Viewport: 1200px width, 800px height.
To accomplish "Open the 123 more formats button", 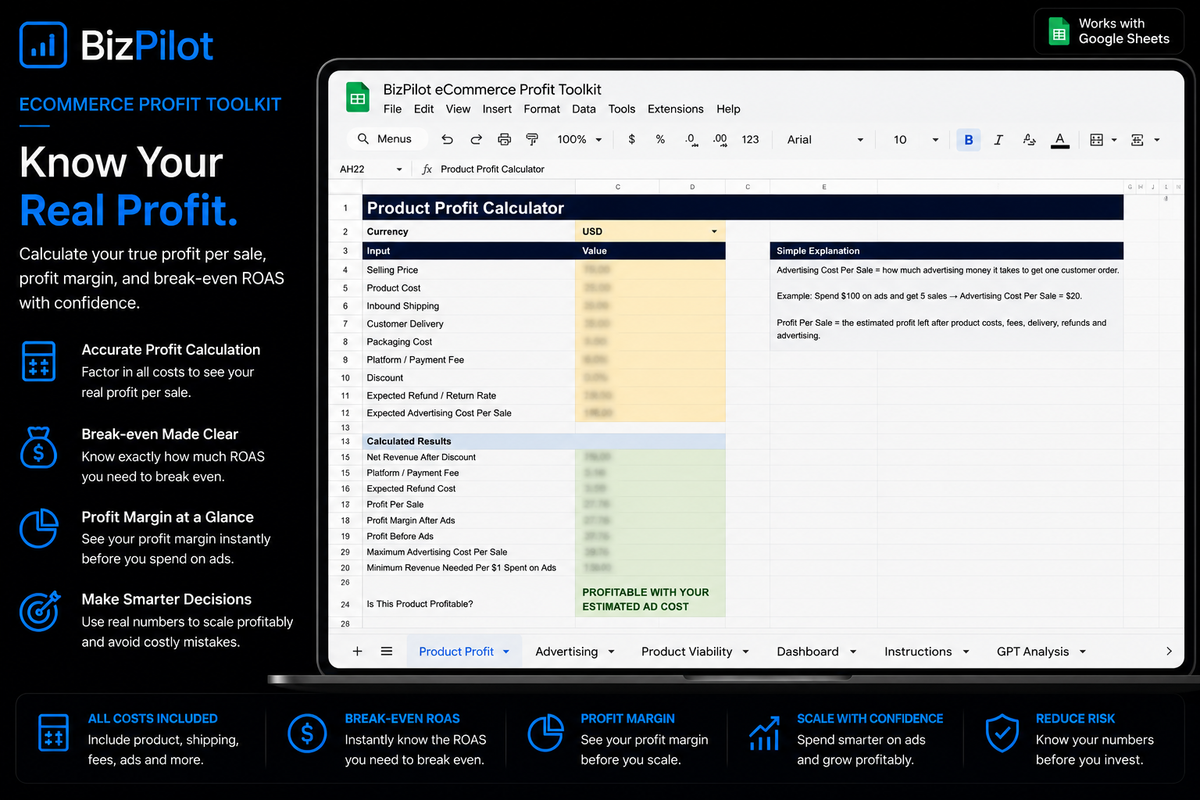I will [751, 140].
